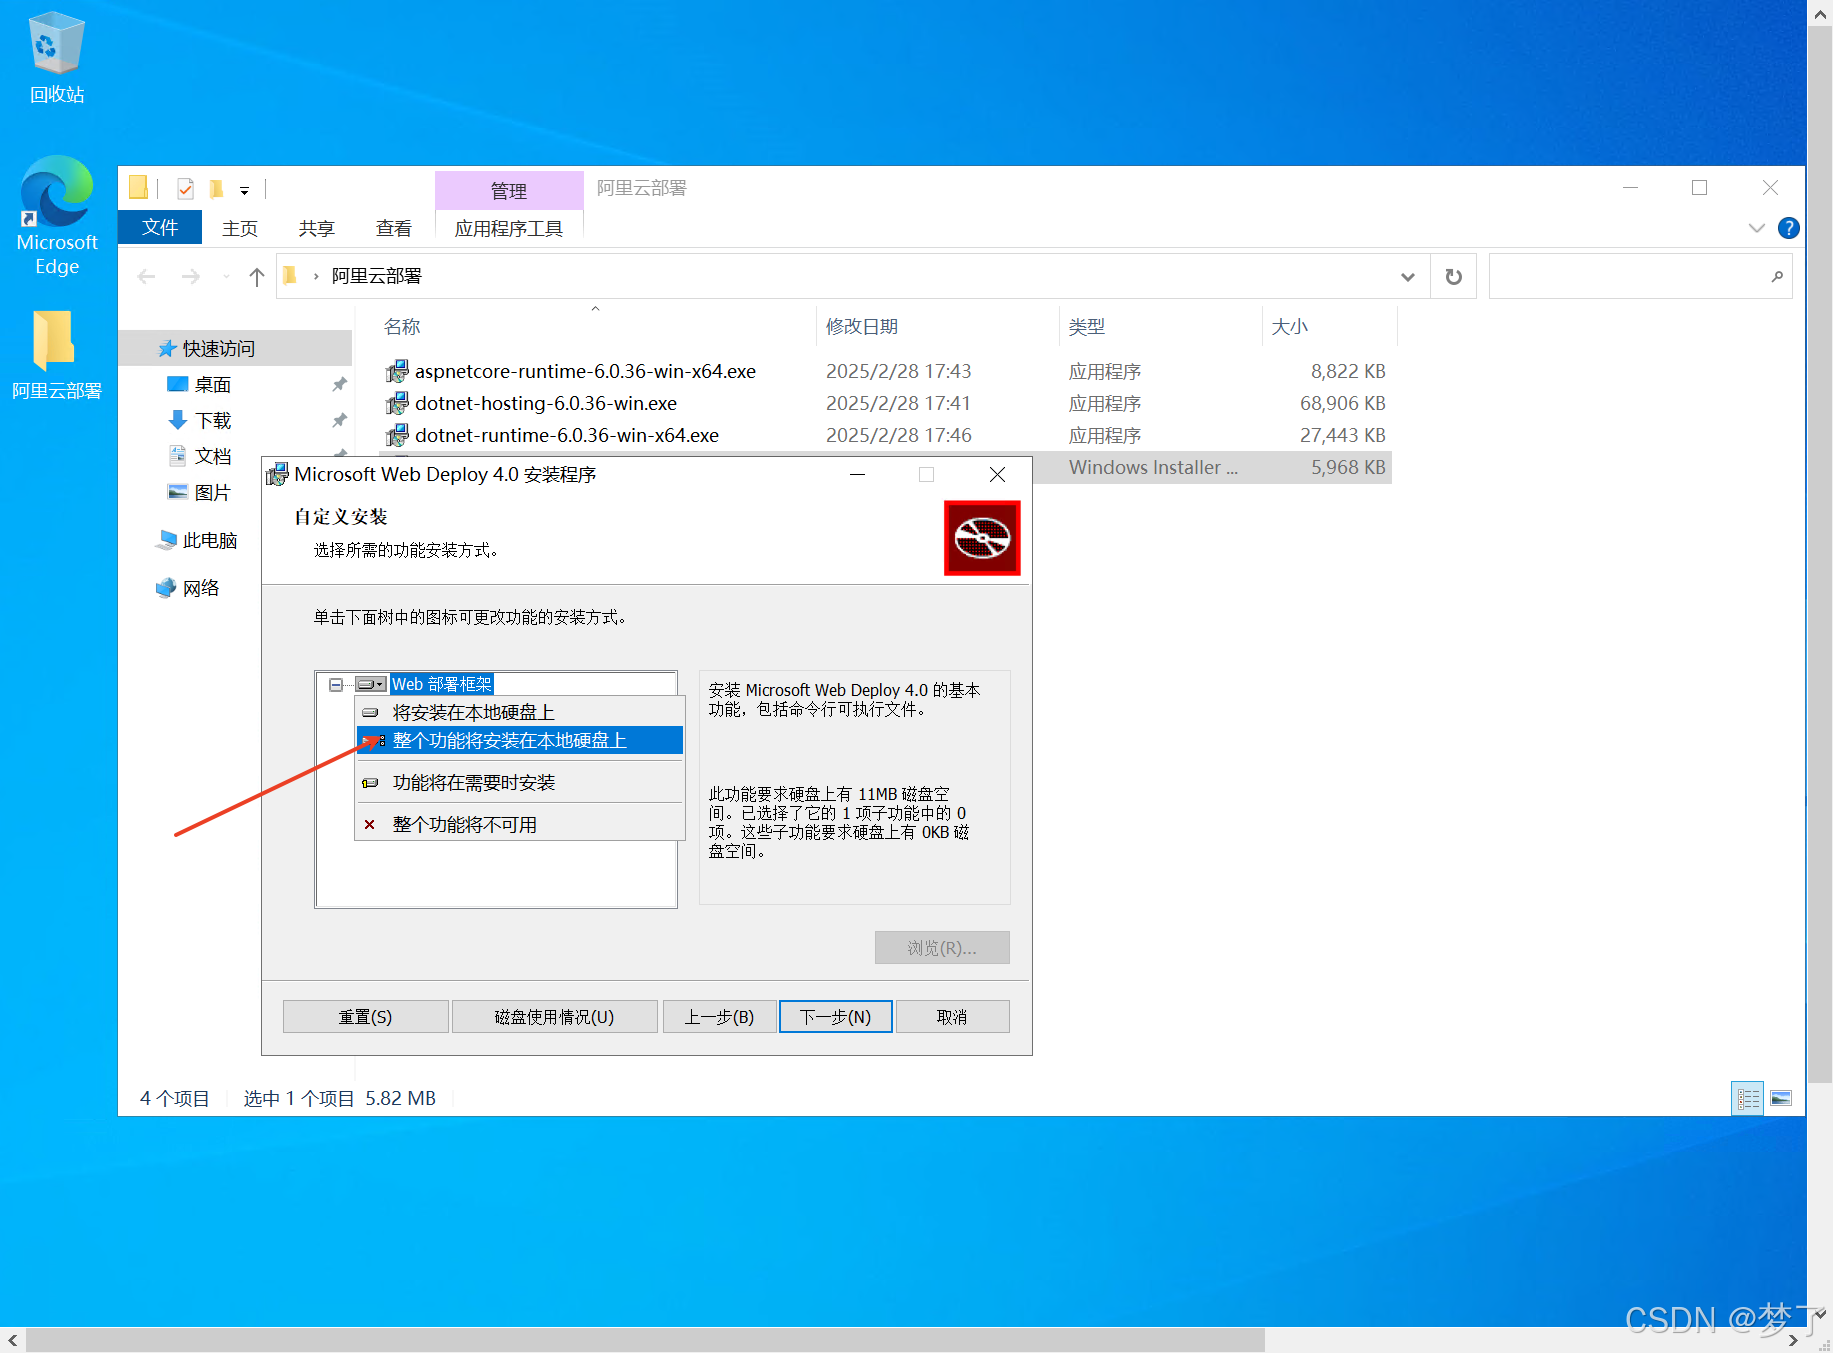
Task: Open 图片 in the navigation pane
Action: (x=200, y=492)
